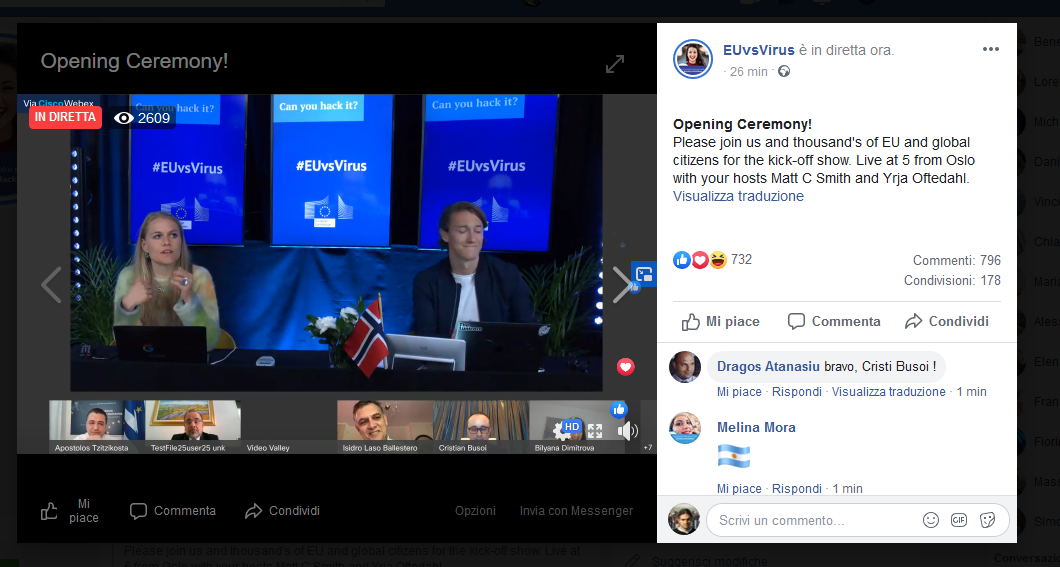Image resolution: width=1060 pixels, height=567 pixels.
Task: Open Opzioni menu below the video
Action: pyautogui.click(x=475, y=511)
